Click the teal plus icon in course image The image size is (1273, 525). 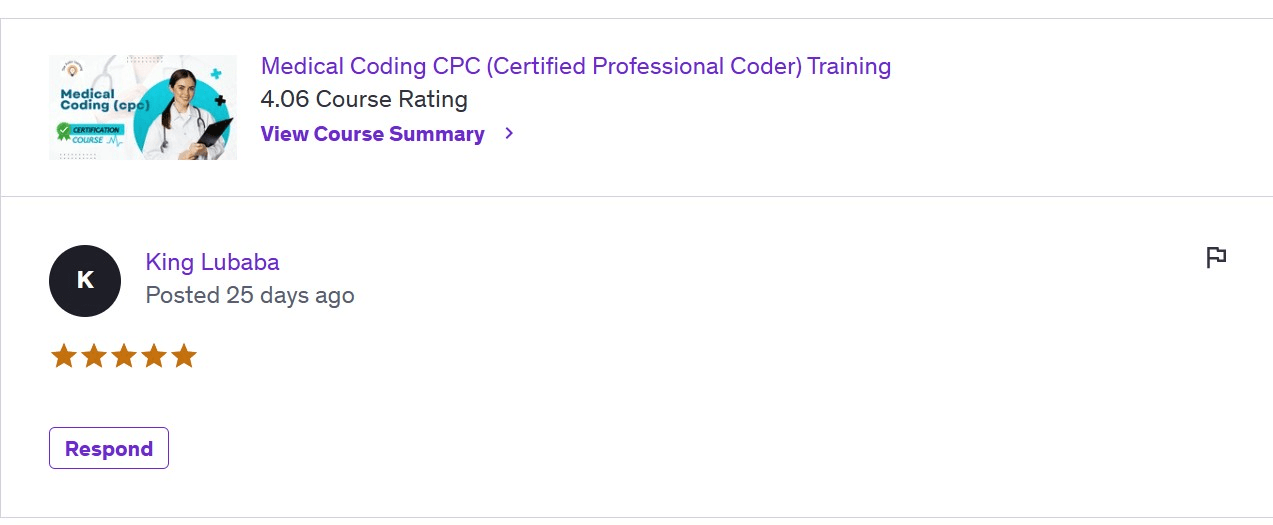point(215,74)
